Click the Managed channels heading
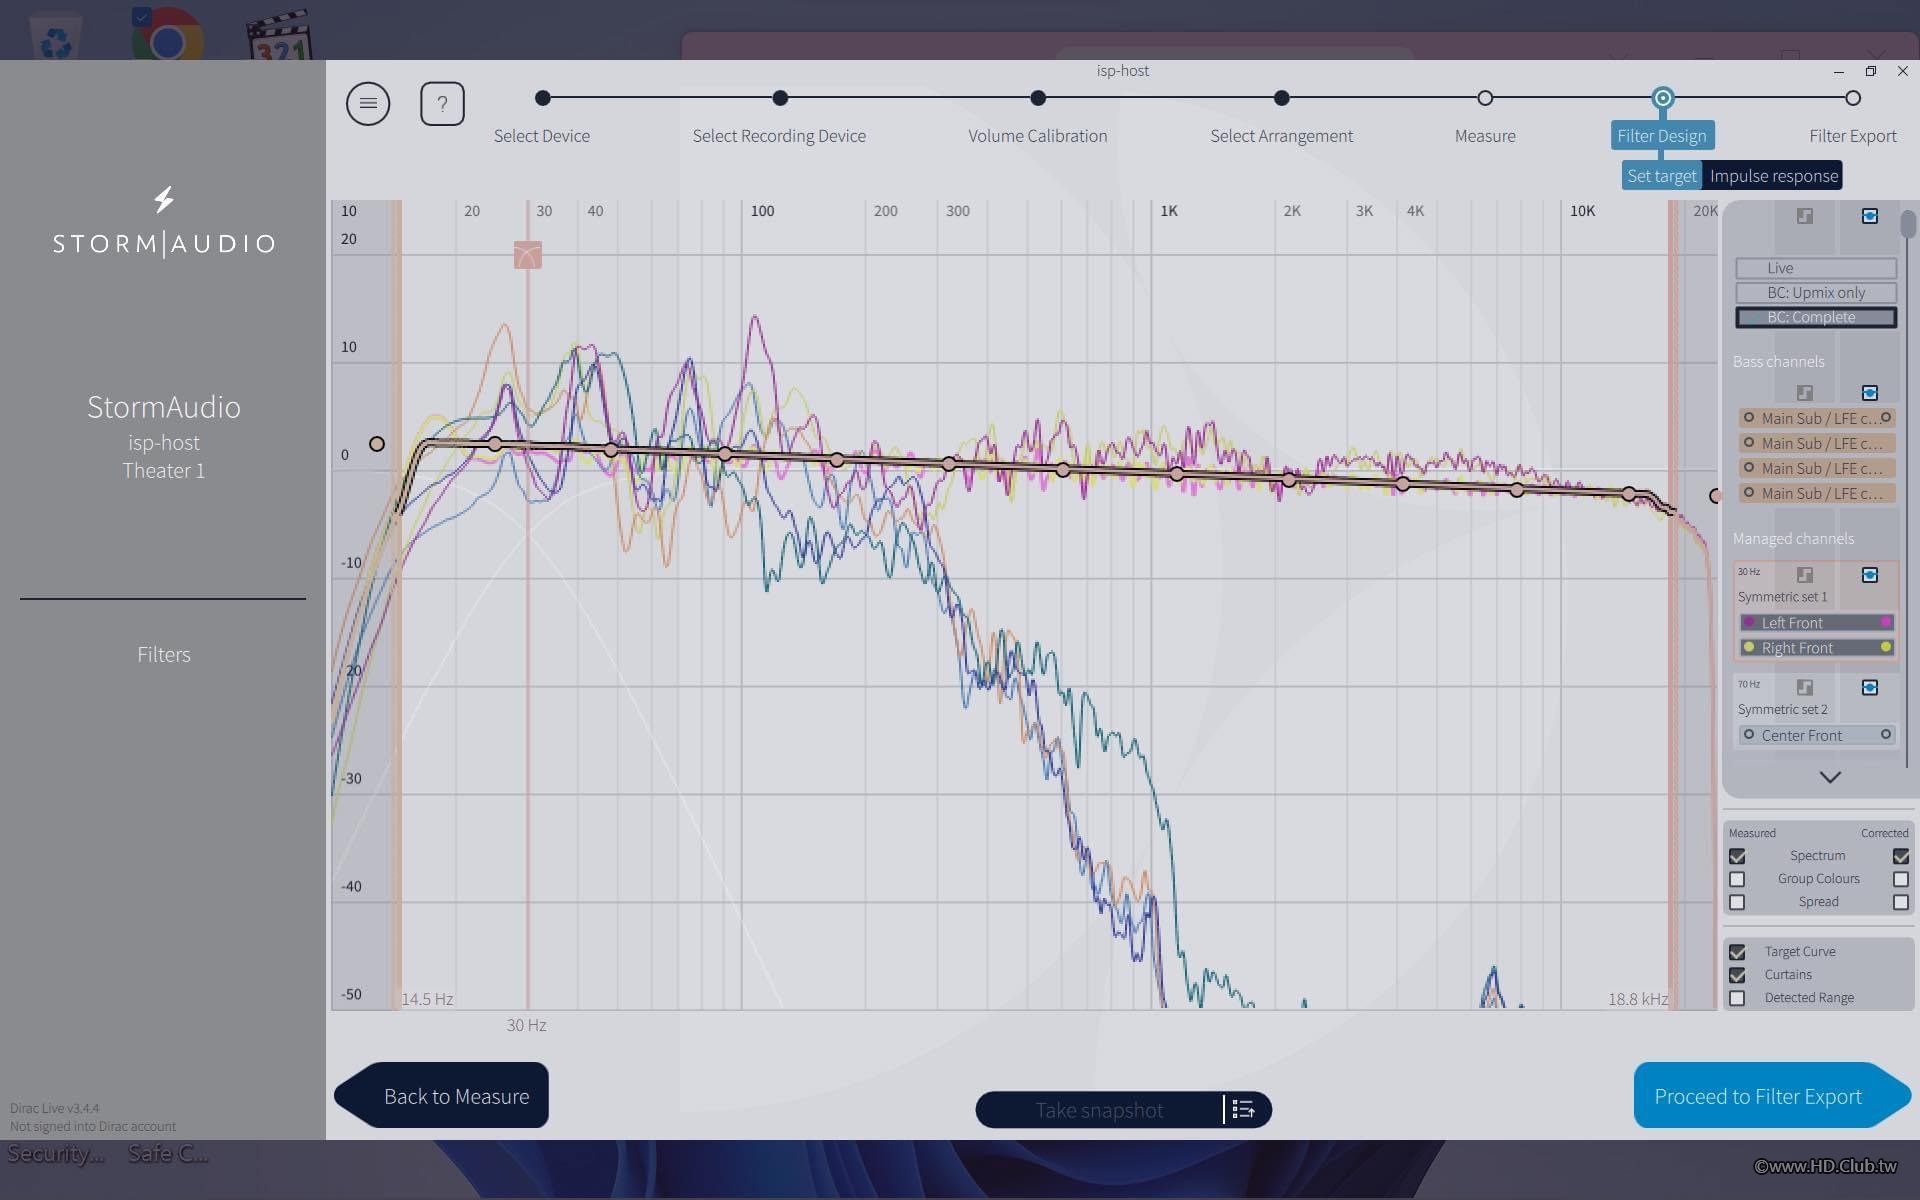Viewport: 1920px width, 1200px height. [1793, 538]
